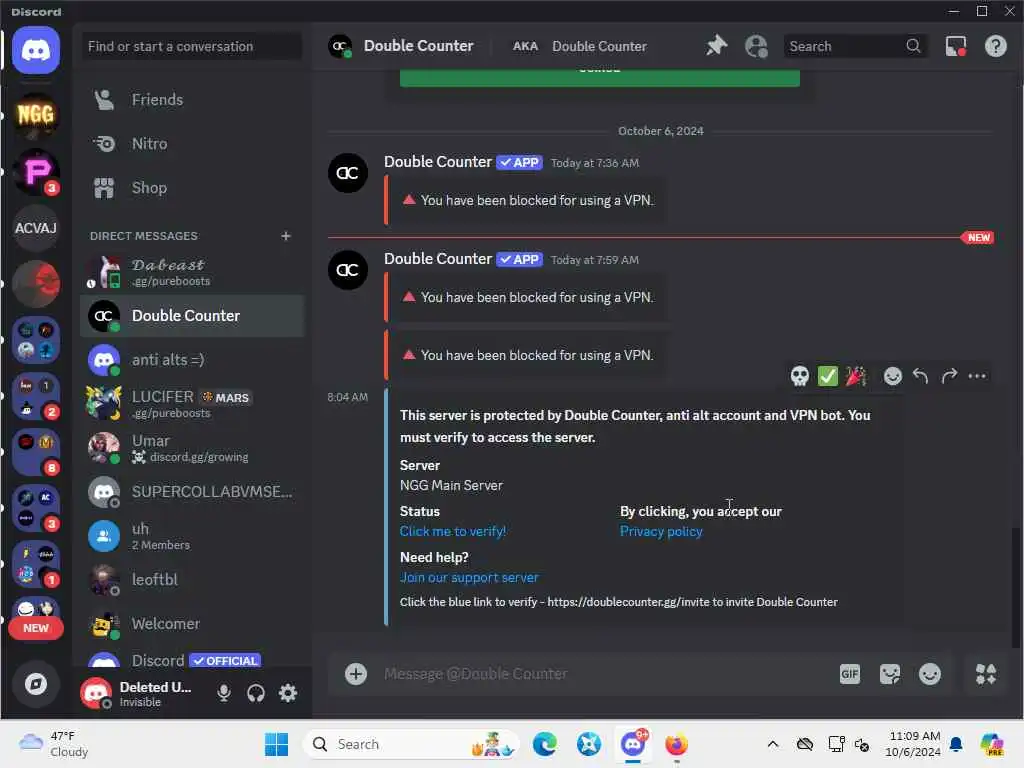Screen dimensions: 1024x768
Task: Open attachment plus button in message bar
Action: 356,674
